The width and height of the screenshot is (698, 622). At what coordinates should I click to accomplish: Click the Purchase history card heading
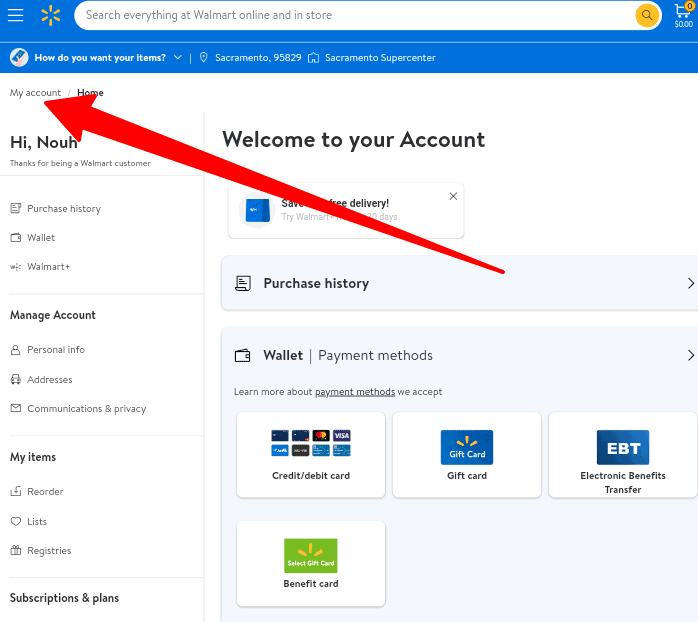[316, 284]
